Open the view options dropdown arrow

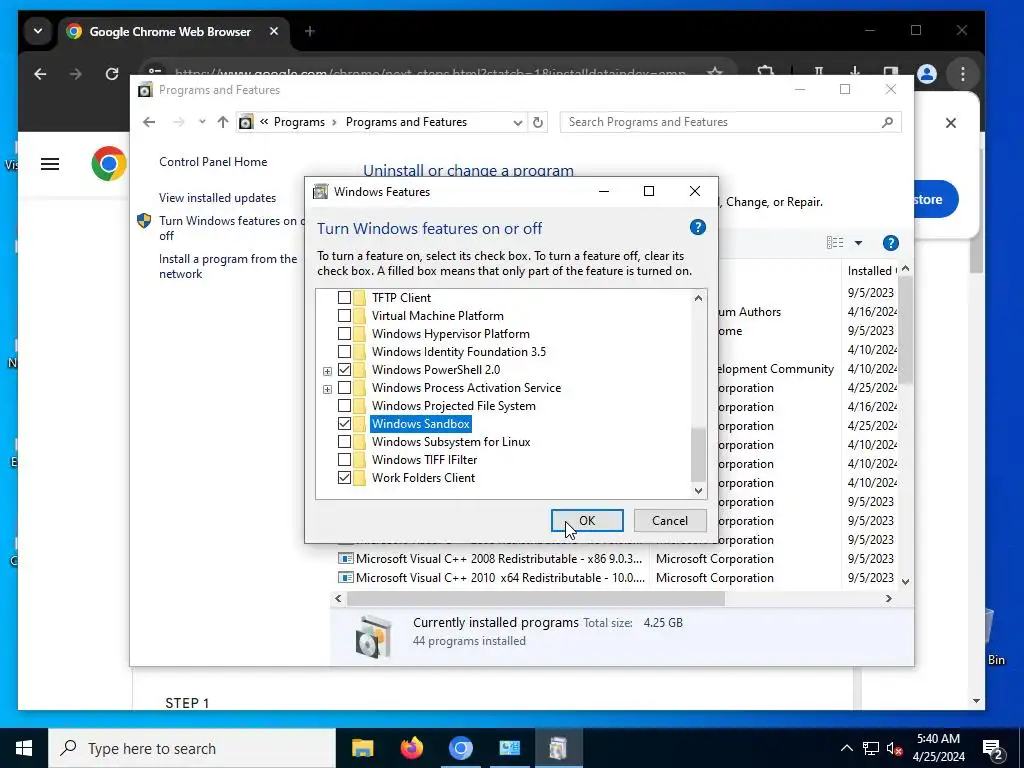(858, 243)
